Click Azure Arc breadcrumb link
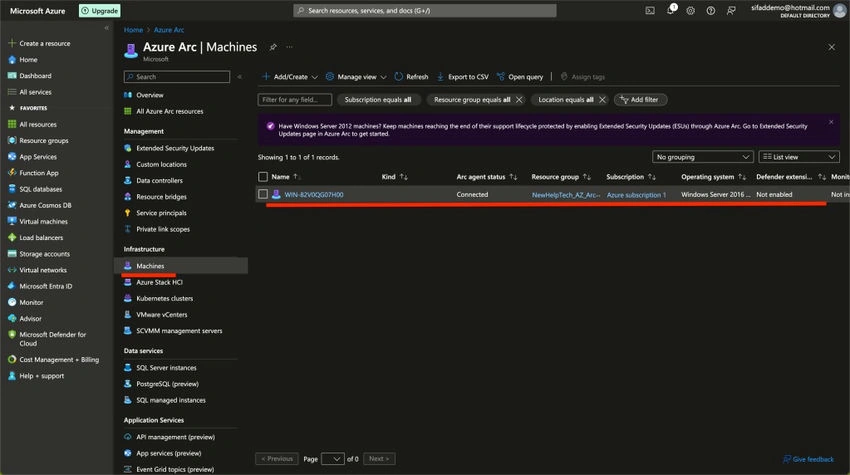 point(169,30)
